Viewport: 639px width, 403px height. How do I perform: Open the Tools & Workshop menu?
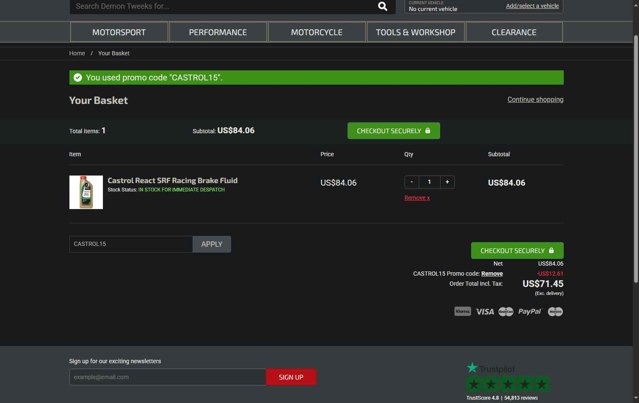click(415, 32)
